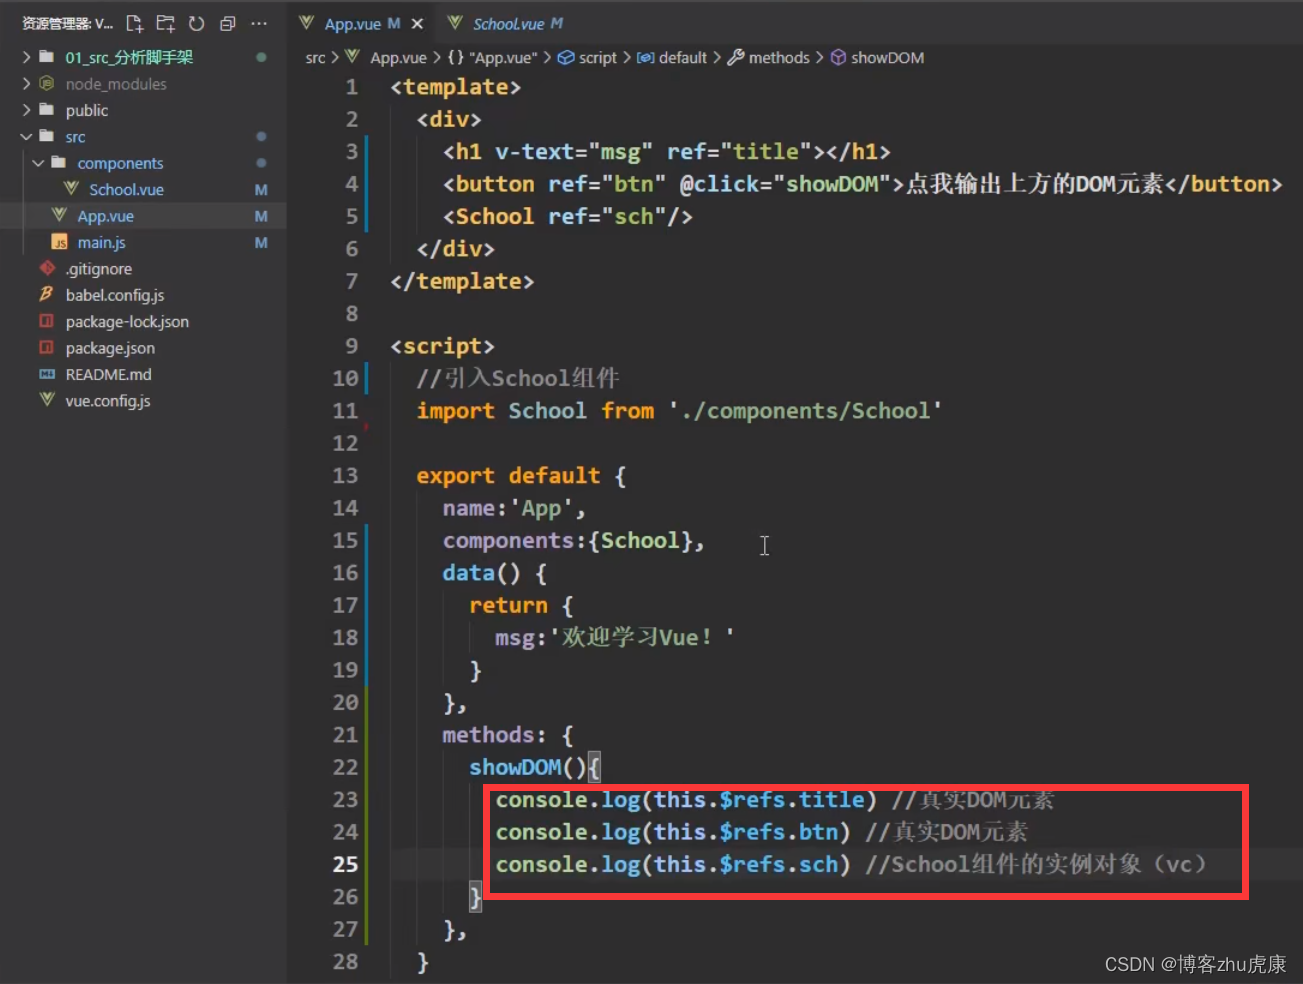
Task: Click the explorer title 资源管理器
Action: (x=67, y=23)
